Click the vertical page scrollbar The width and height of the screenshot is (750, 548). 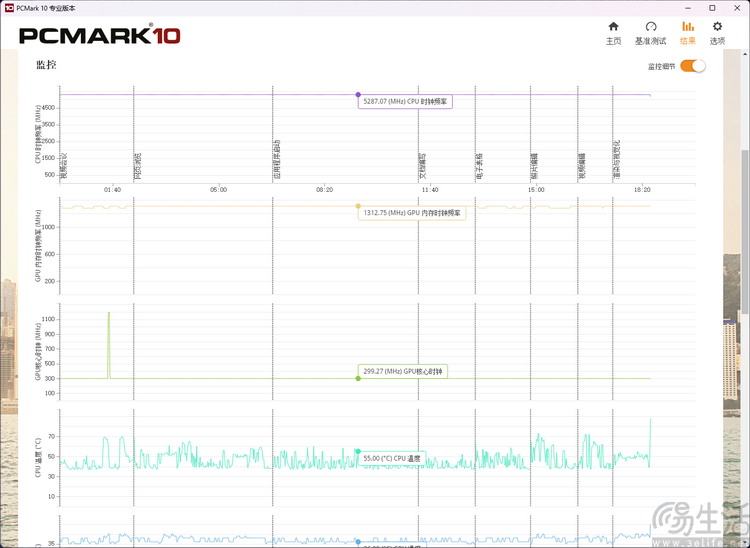pyautogui.click(x=746, y=230)
